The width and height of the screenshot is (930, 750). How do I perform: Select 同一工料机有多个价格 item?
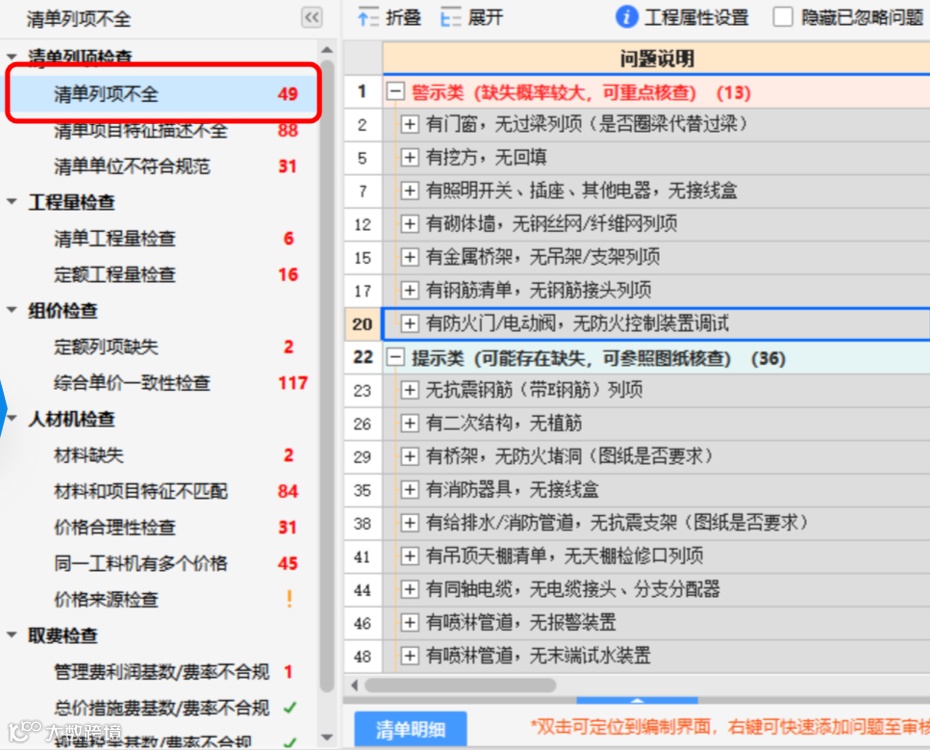click(x=141, y=563)
